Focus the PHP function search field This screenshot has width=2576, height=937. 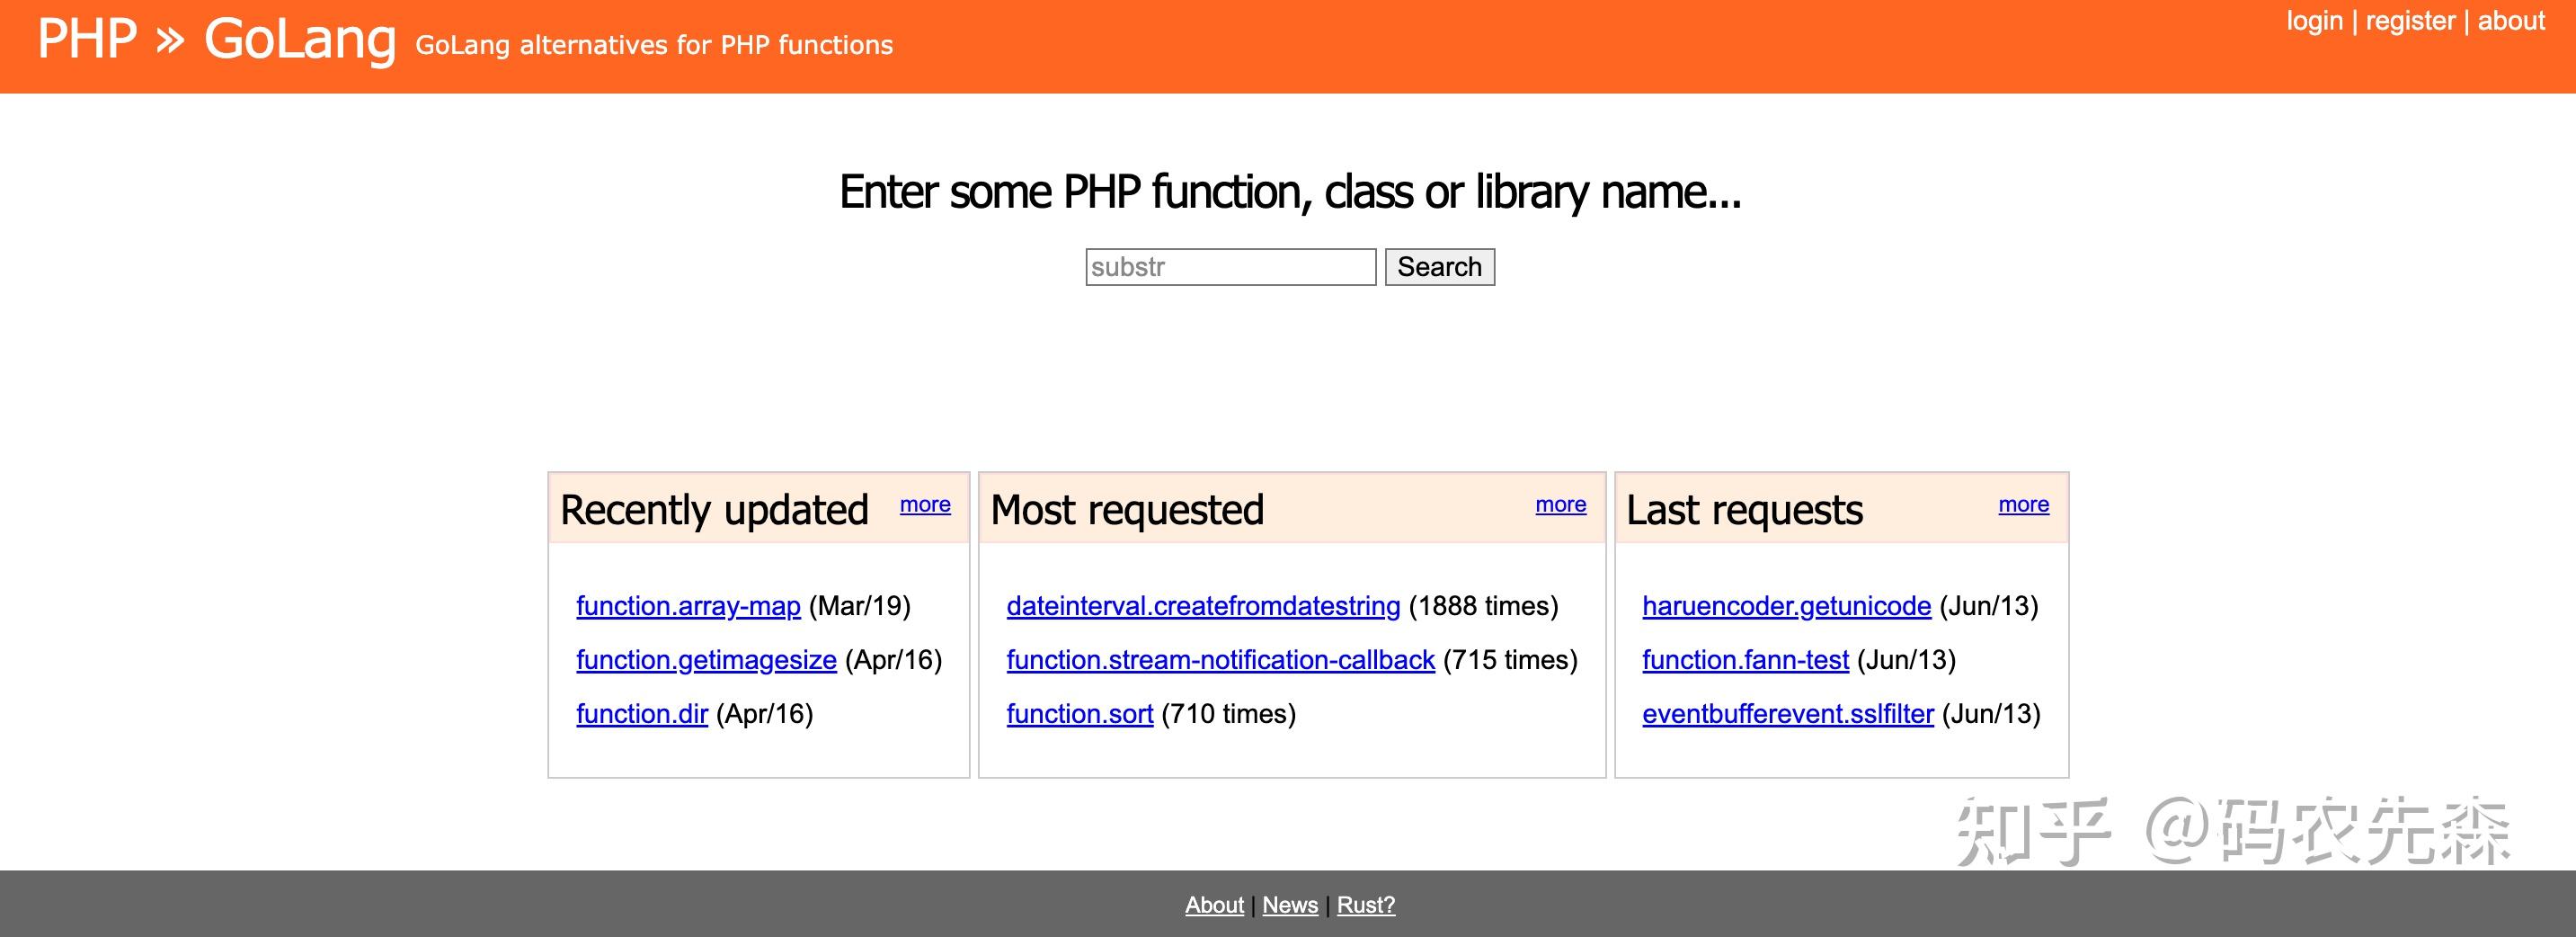(x=1230, y=267)
